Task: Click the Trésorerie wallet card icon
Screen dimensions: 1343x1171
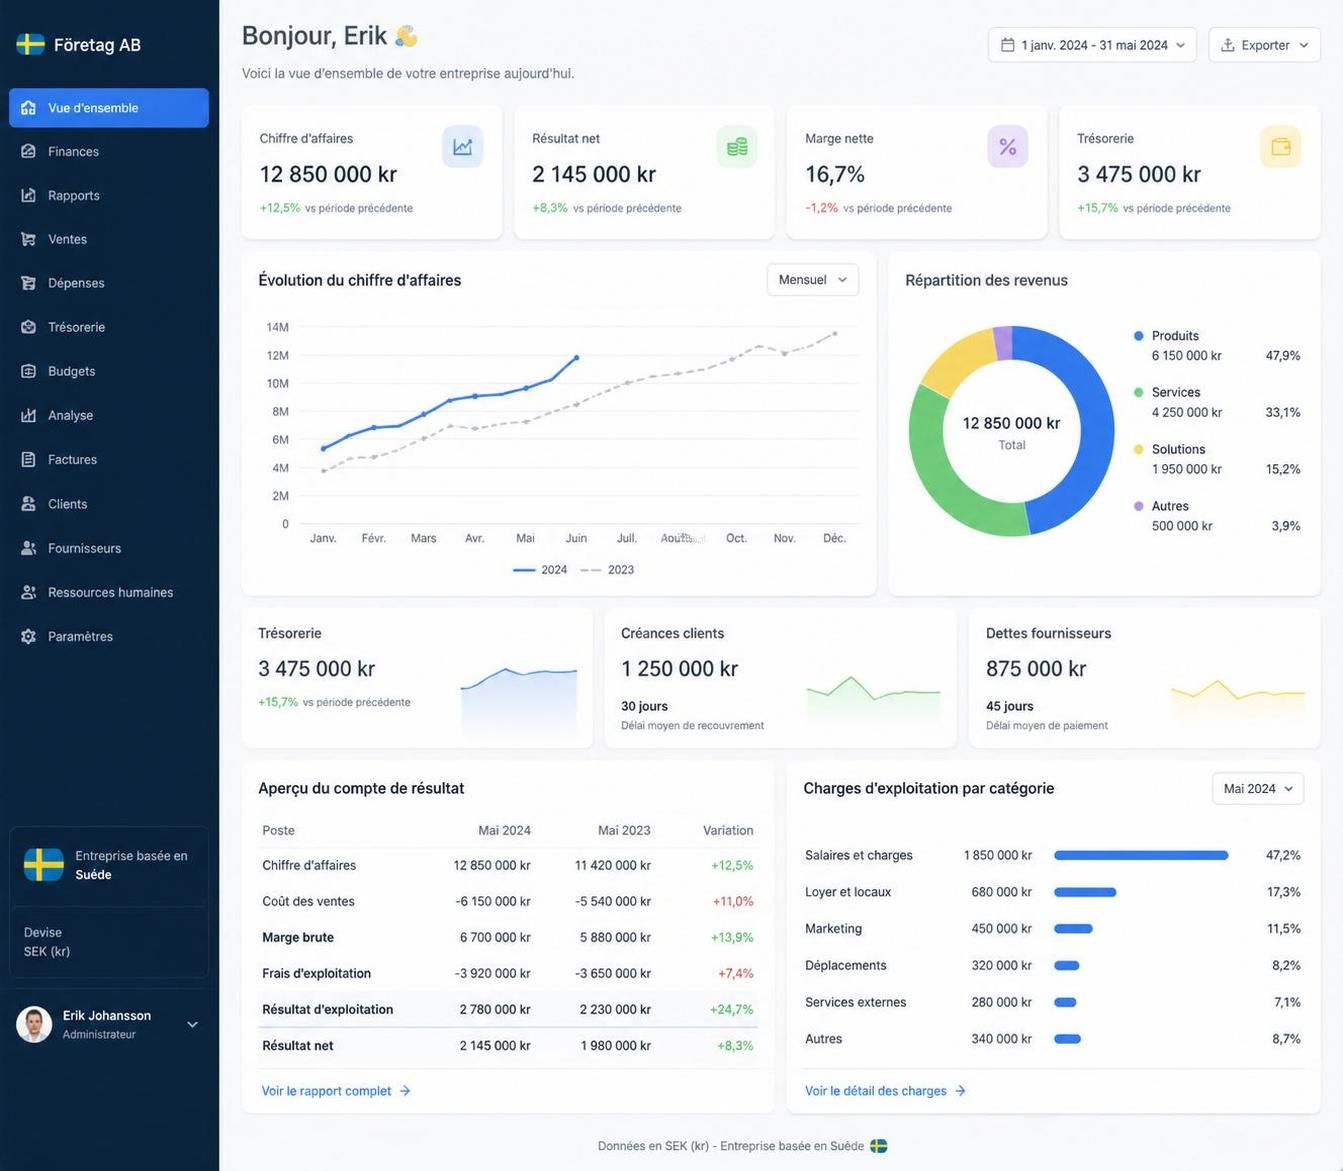Action: [x=1281, y=147]
